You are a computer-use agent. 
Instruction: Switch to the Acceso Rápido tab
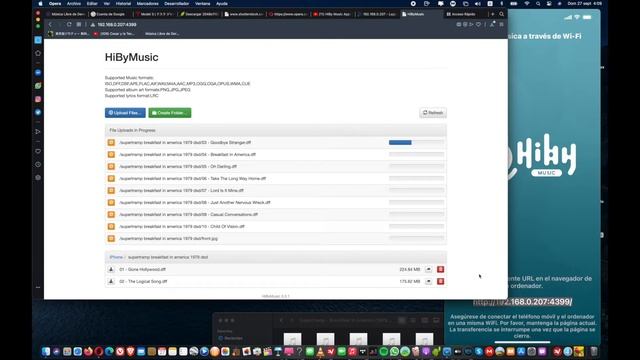[464, 14]
